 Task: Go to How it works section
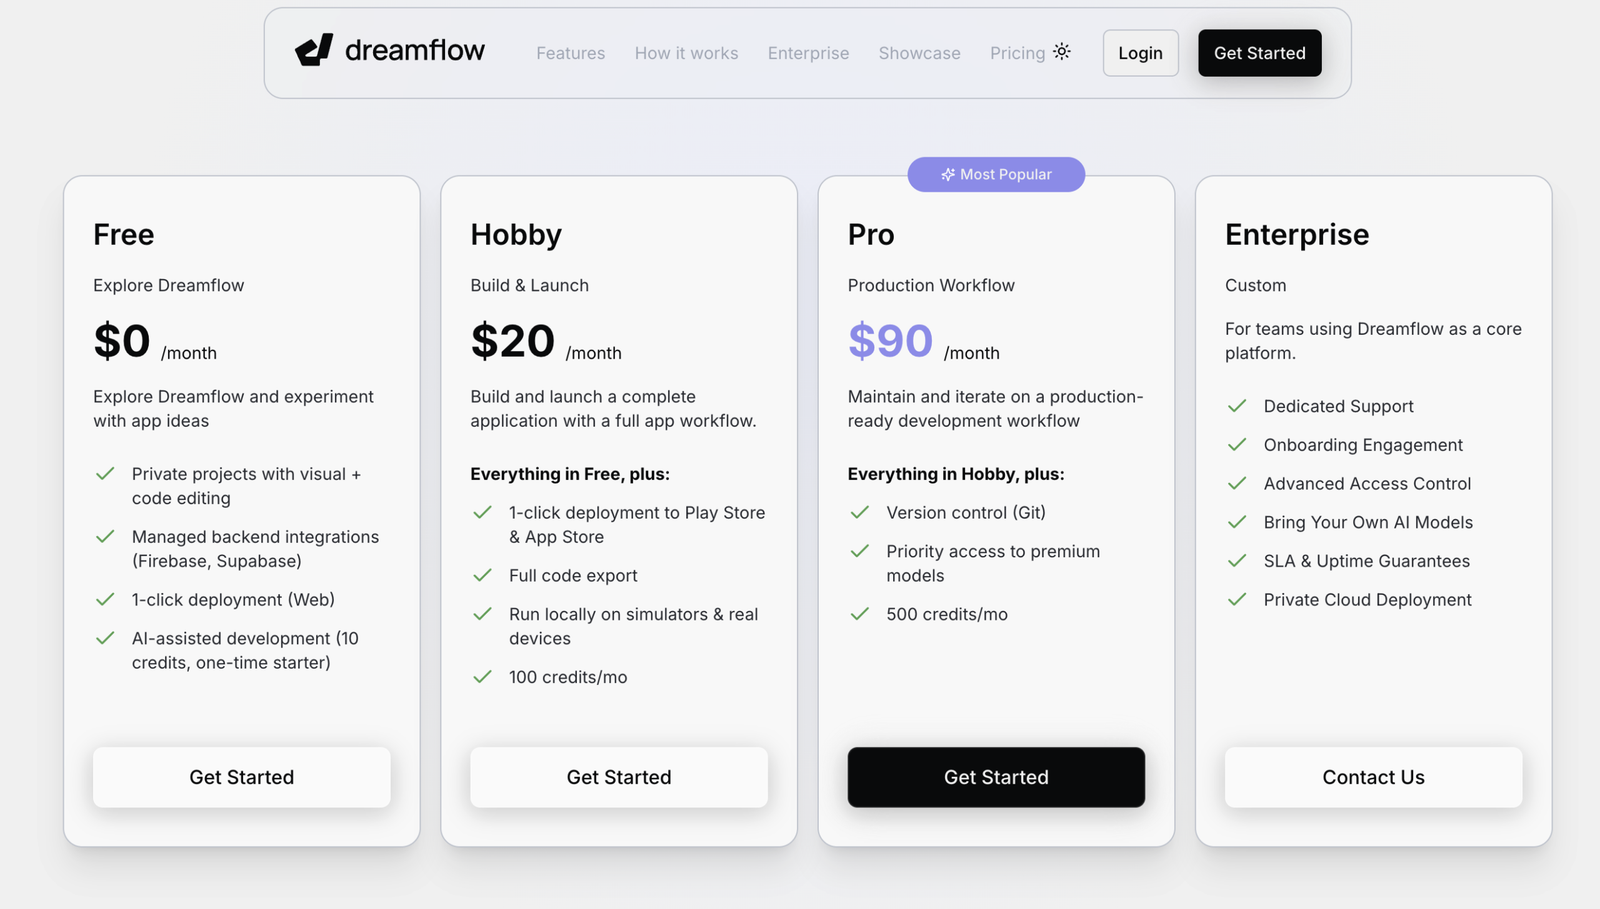(686, 53)
